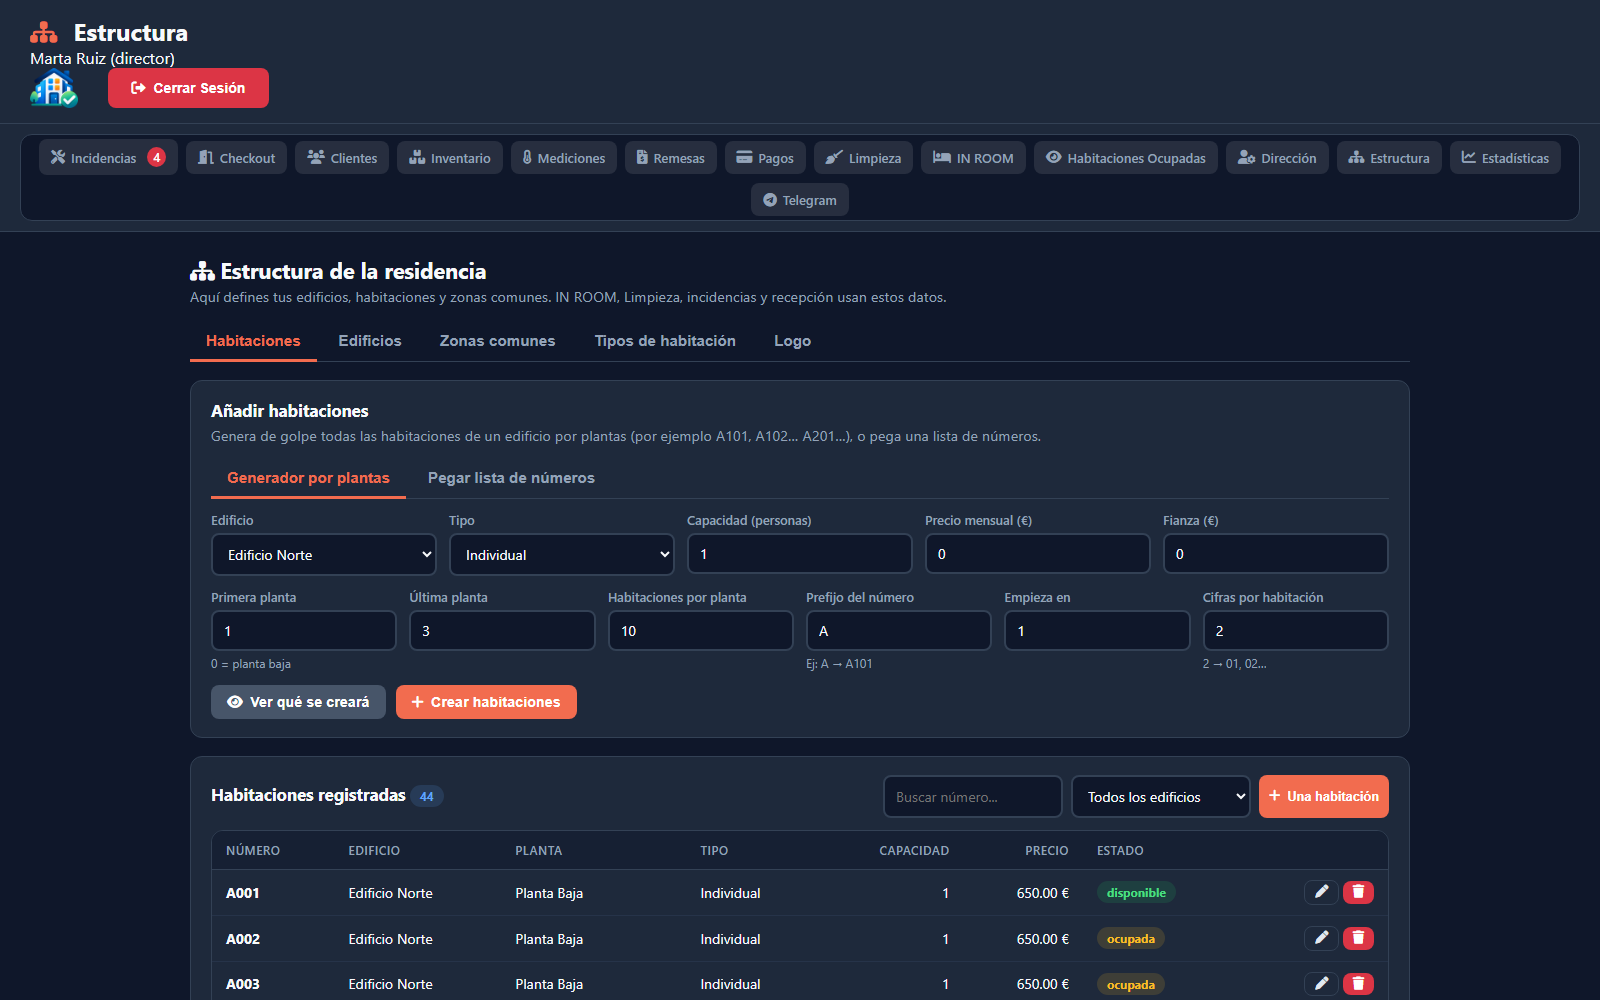
Task: Click the disponible status badge for A001
Action: coord(1136,893)
